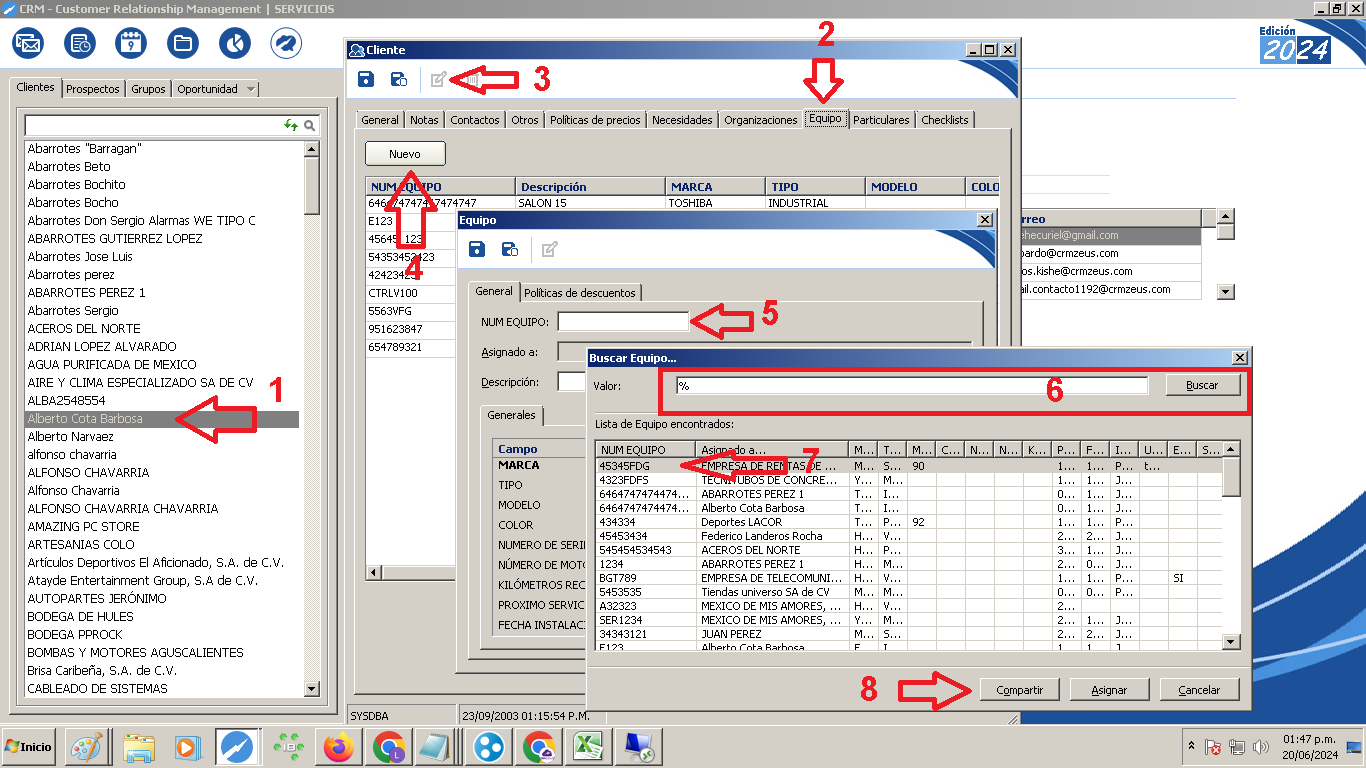Screen dimensions: 1366x768
Task: Open Firefox from the taskbar
Action: 341,747
